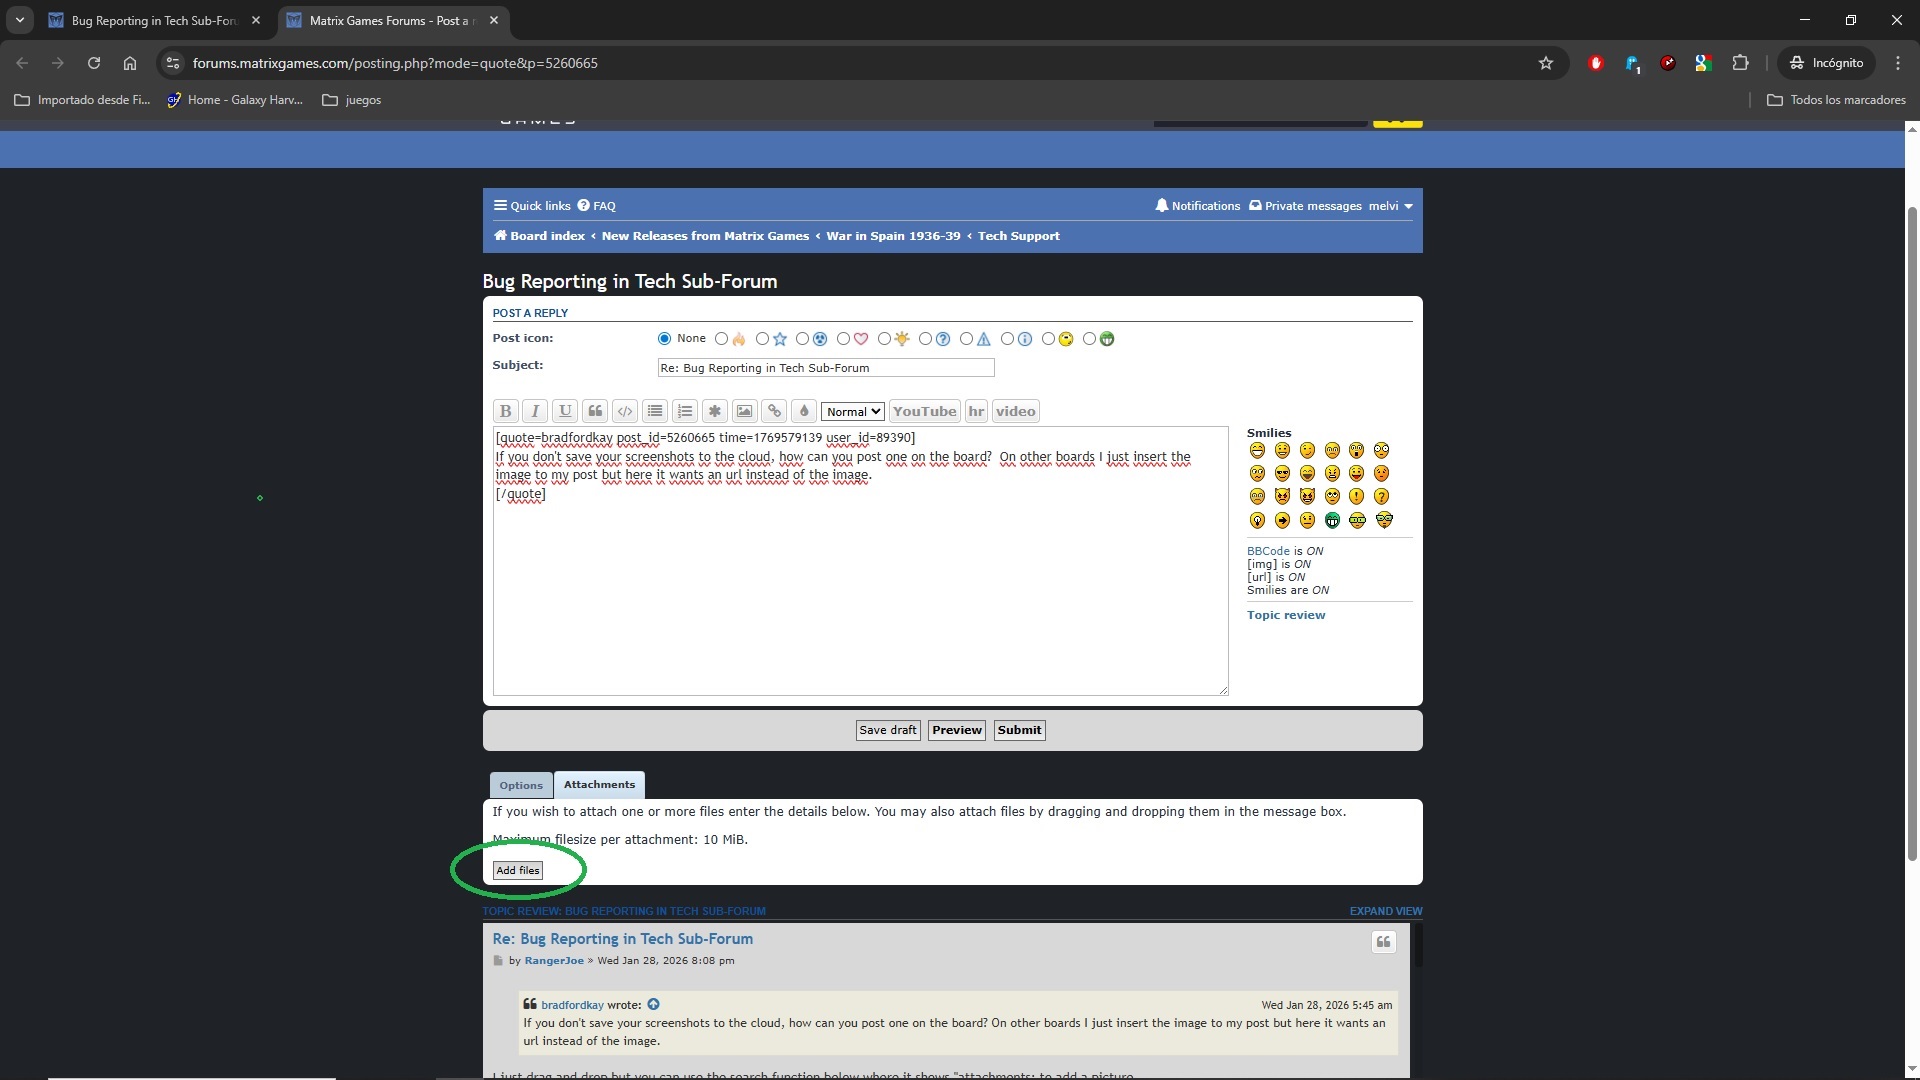This screenshot has width=1920, height=1080.
Task: Open the font color tool (droplet icon)
Action: click(x=805, y=411)
